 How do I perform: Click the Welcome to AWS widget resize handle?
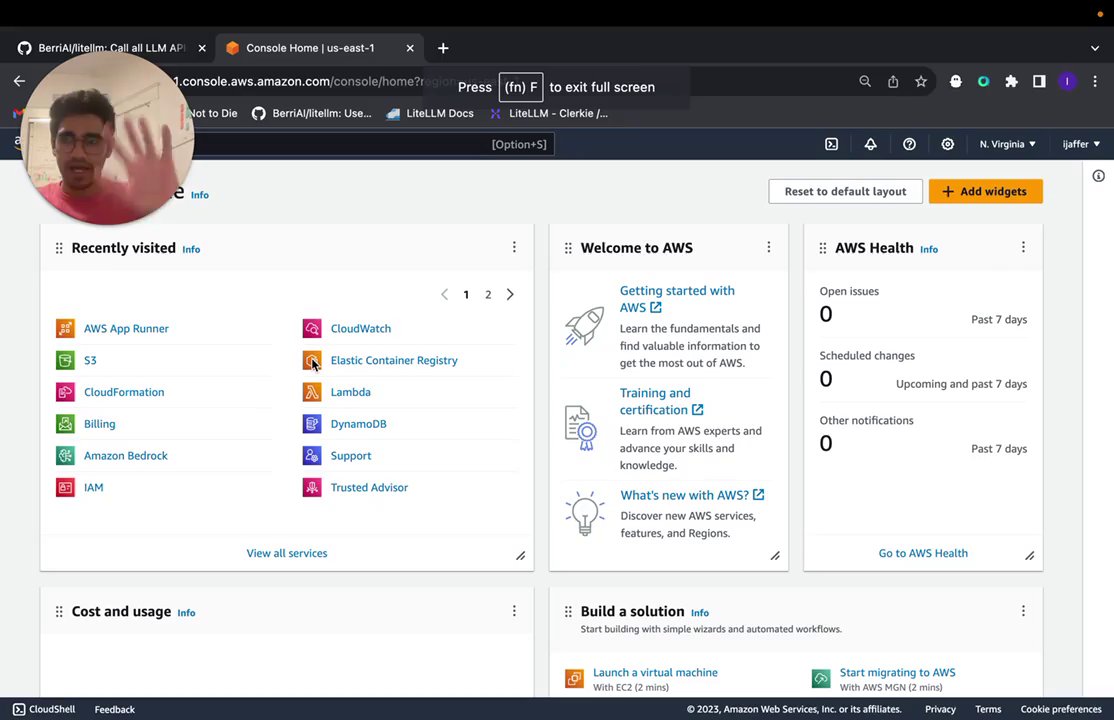tap(775, 556)
